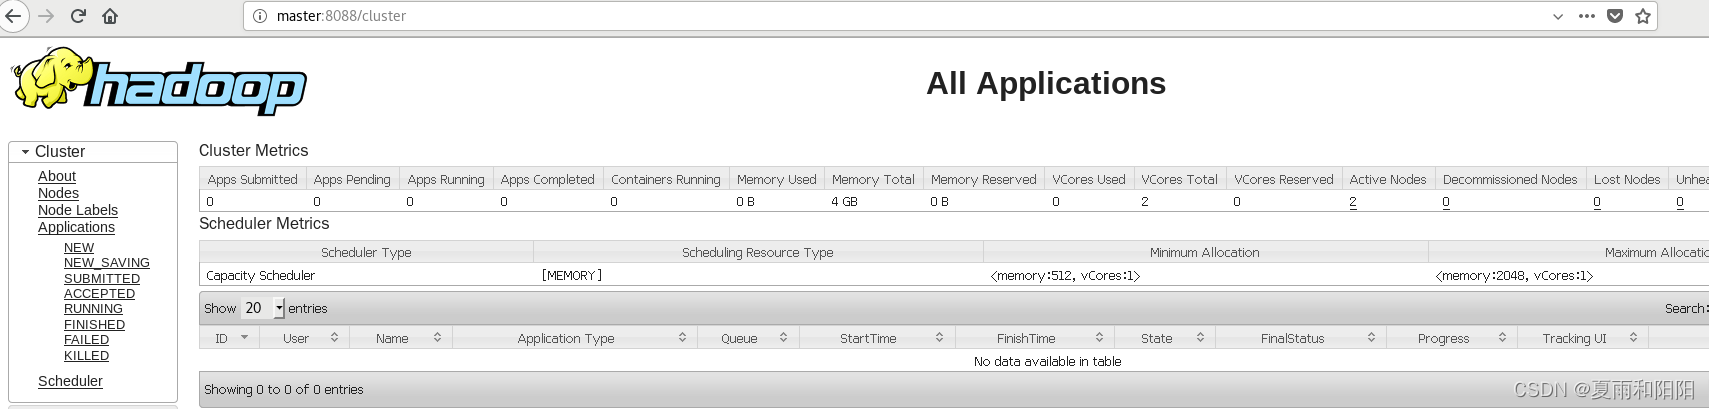Click the <memory:512, vCores:1> minimum allocation value
This screenshot has width=1709, height=409.
coord(1065,276)
